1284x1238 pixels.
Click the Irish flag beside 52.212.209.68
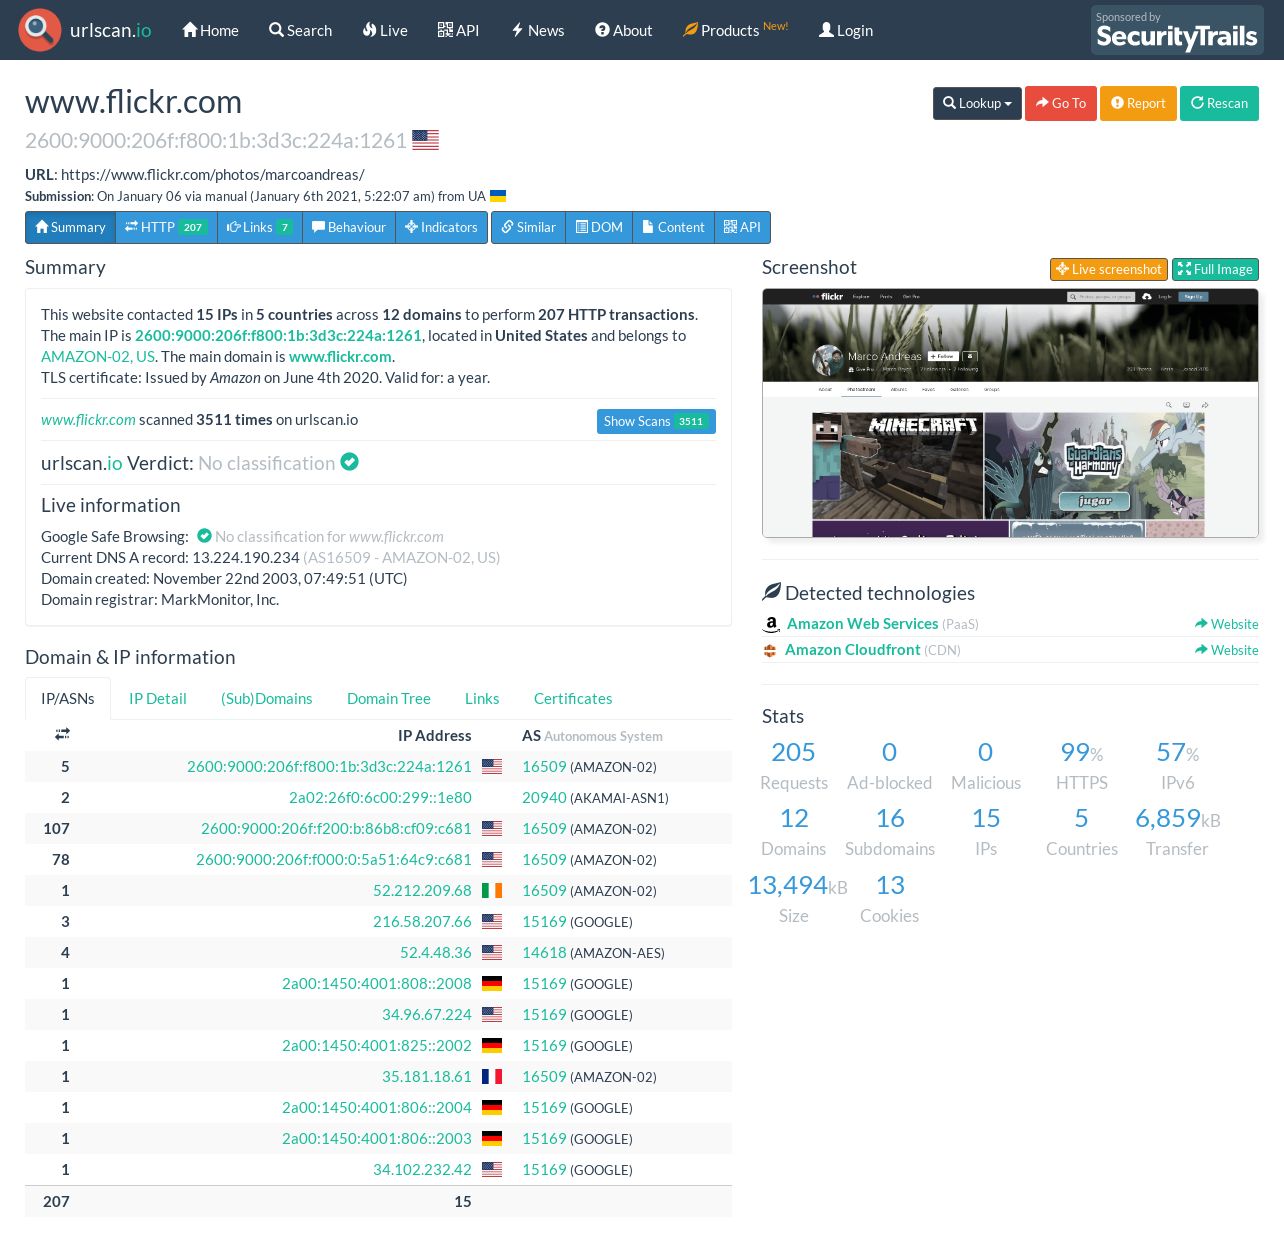(x=492, y=891)
